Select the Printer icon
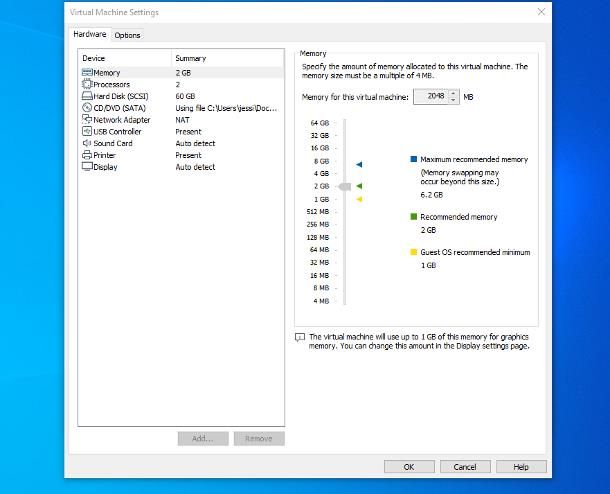 (x=87, y=155)
